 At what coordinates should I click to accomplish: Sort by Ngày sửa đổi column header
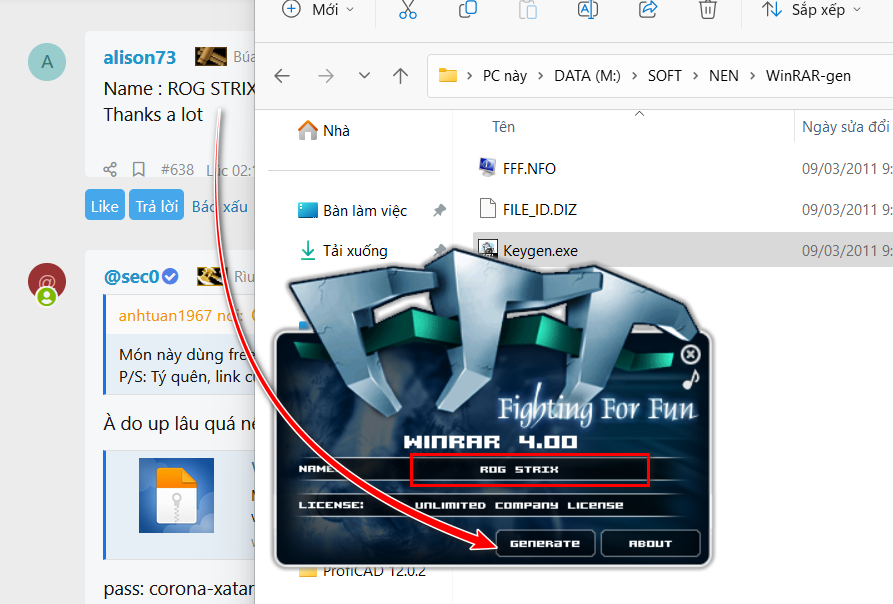tap(845, 127)
